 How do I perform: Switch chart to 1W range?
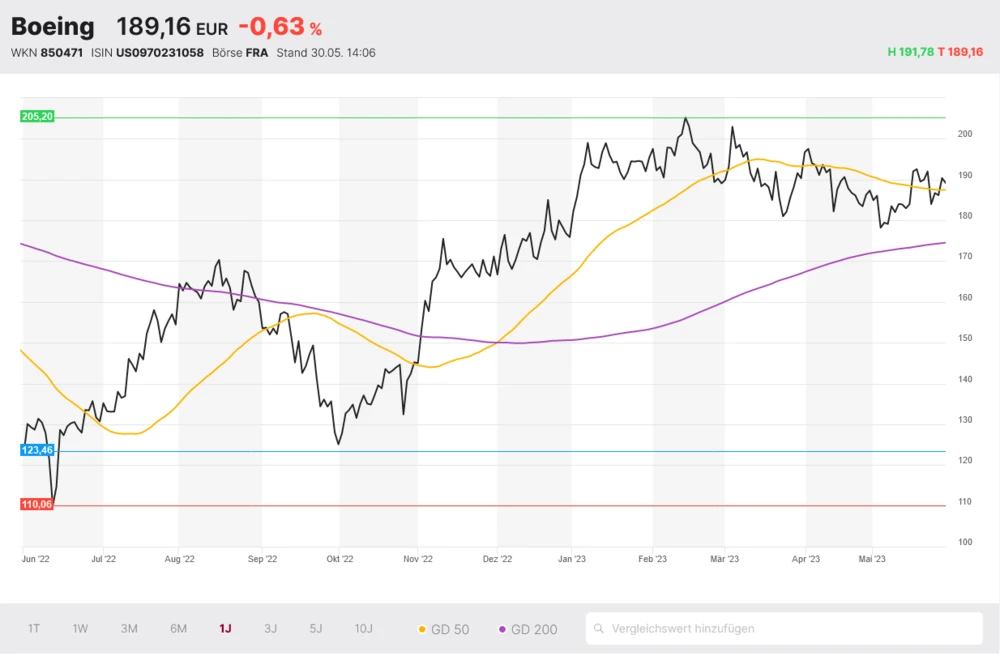[80, 629]
